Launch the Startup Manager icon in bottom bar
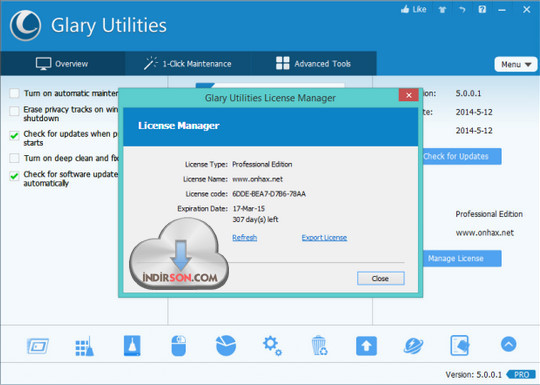This screenshot has height=385, width=540. 38,346
